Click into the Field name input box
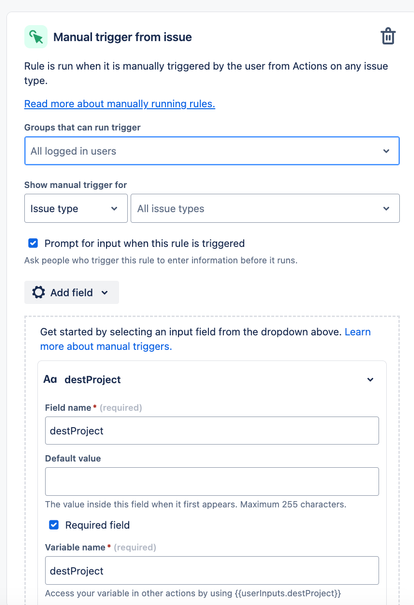 [212, 431]
